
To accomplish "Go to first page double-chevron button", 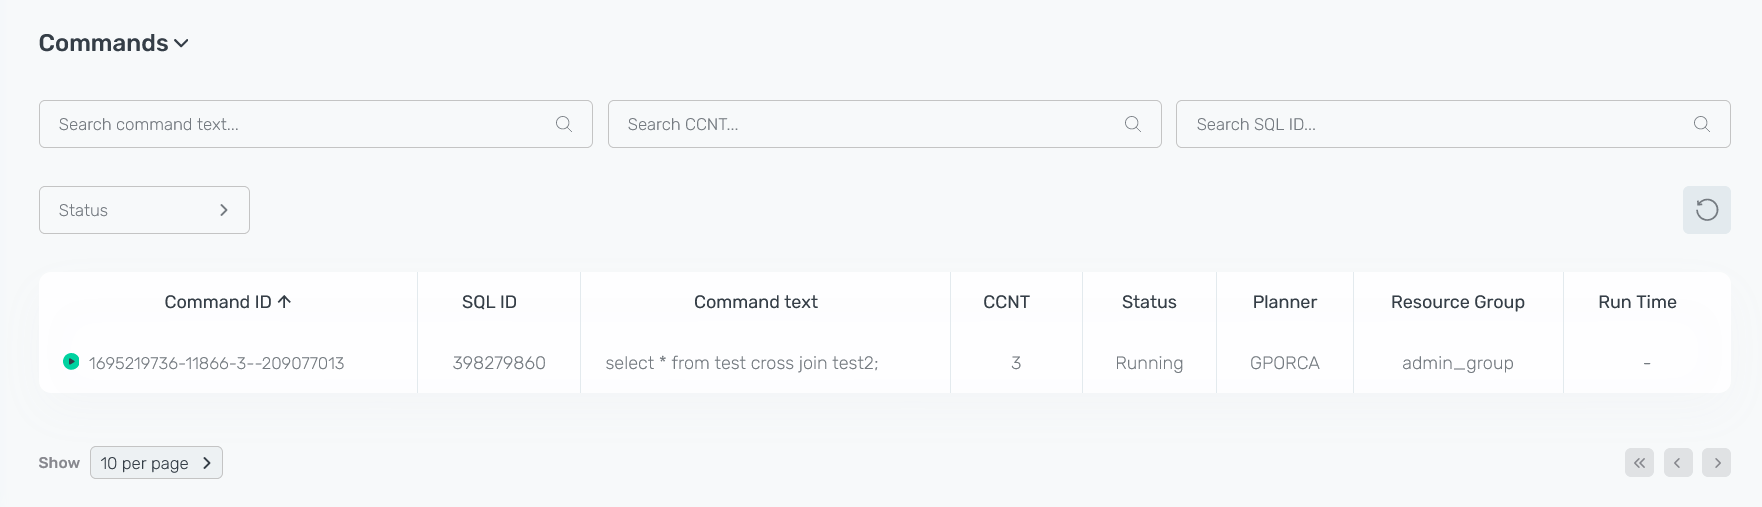I will click(1639, 463).
